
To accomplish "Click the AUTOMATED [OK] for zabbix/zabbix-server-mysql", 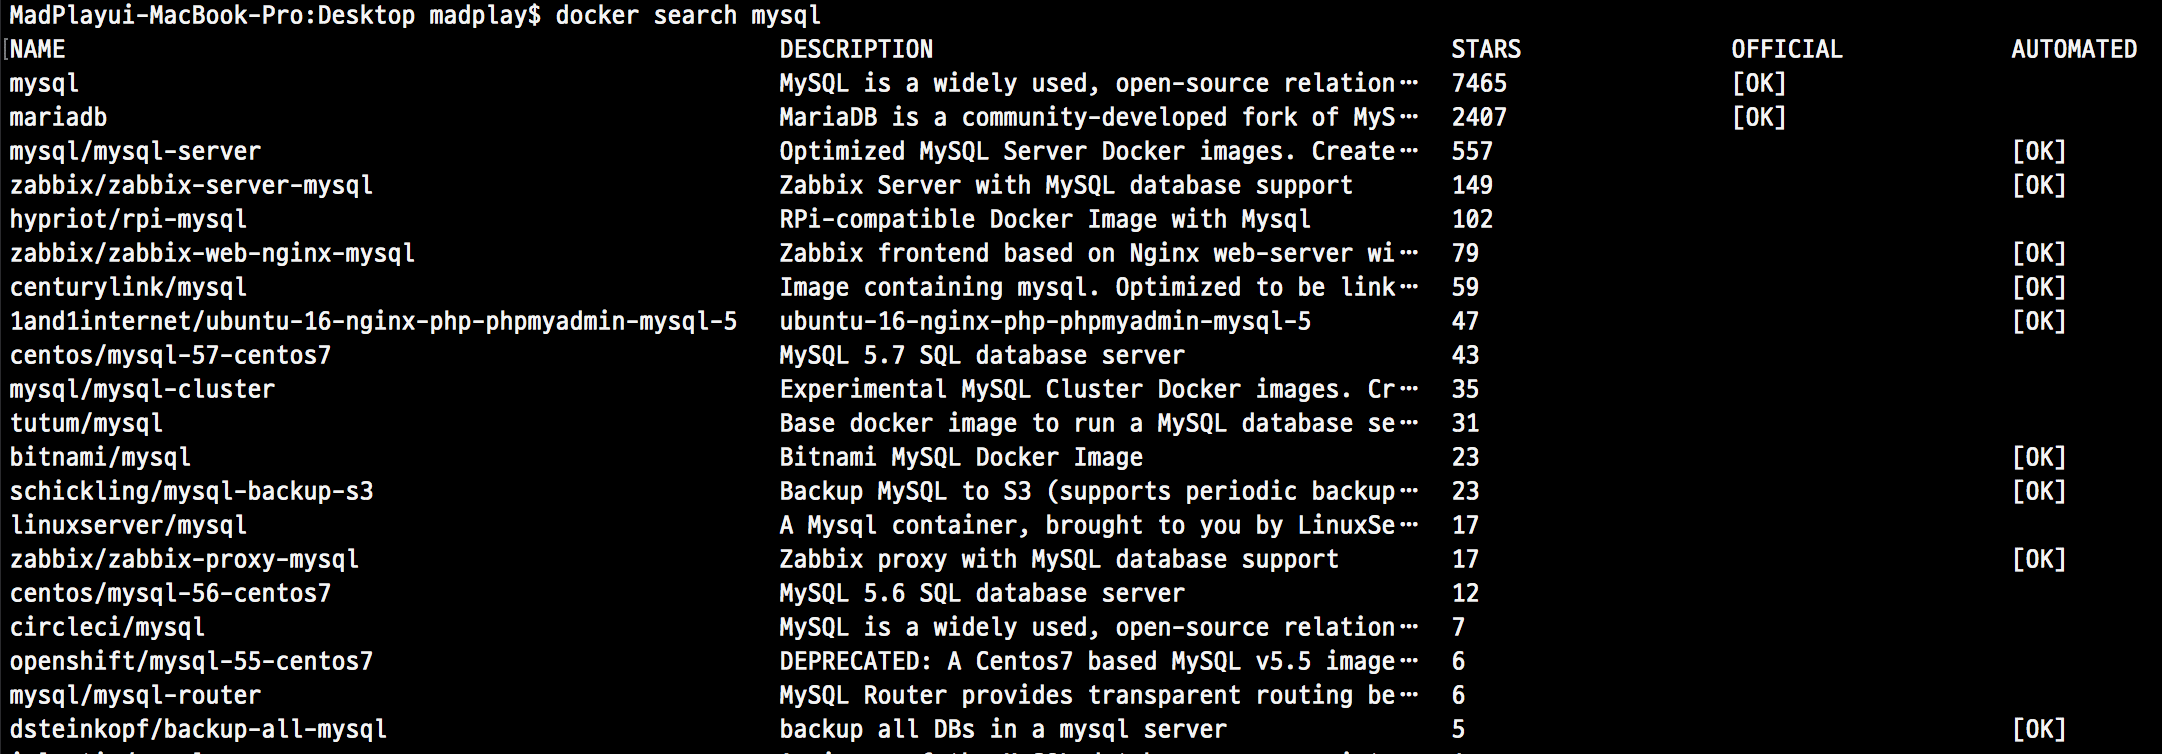I will click(2039, 185).
